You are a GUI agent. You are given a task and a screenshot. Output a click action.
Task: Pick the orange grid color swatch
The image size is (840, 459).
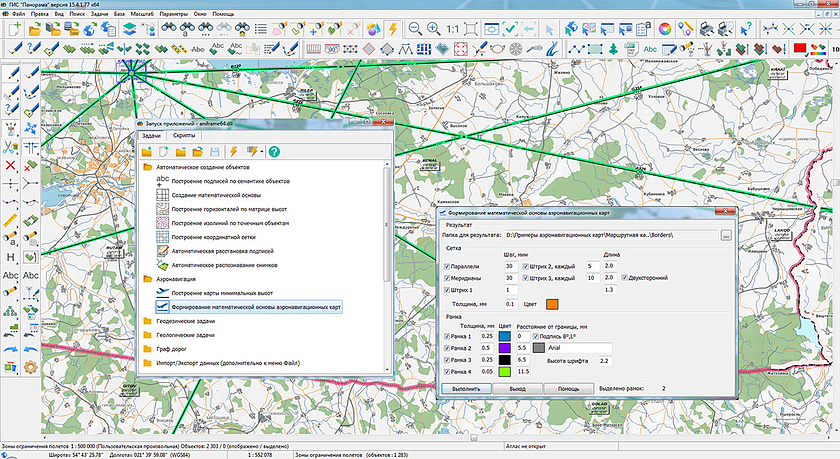(x=550, y=304)
